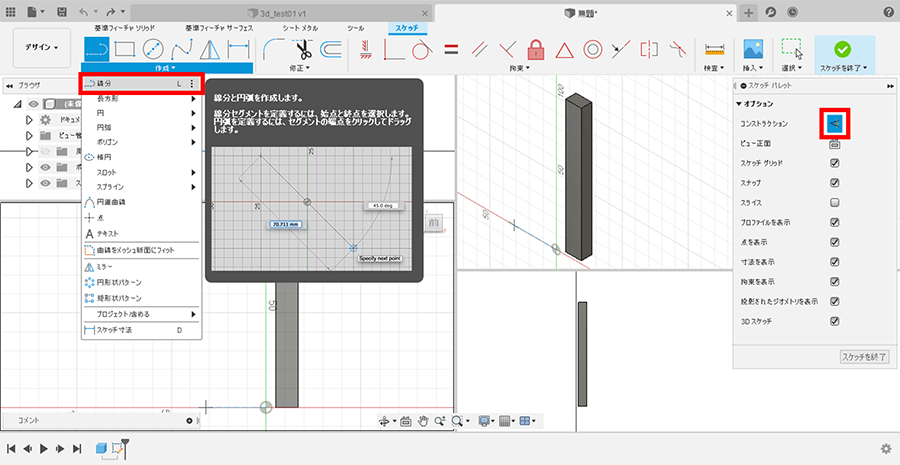Screen dimensions: 900x465
Task: Toggle visibility eye of root component
Action: tap(33, 104)
